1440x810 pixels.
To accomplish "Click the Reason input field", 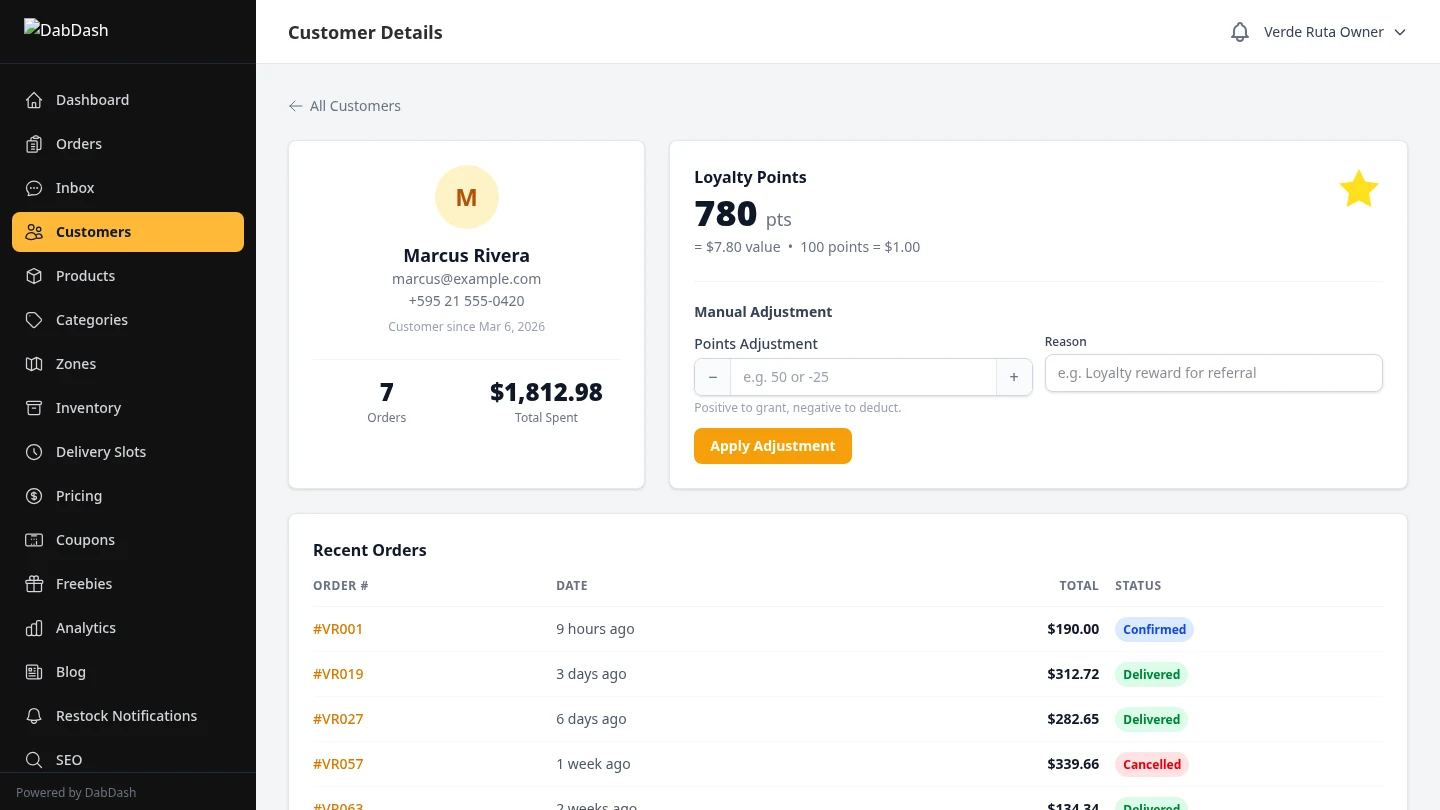I will (1213, 372).
